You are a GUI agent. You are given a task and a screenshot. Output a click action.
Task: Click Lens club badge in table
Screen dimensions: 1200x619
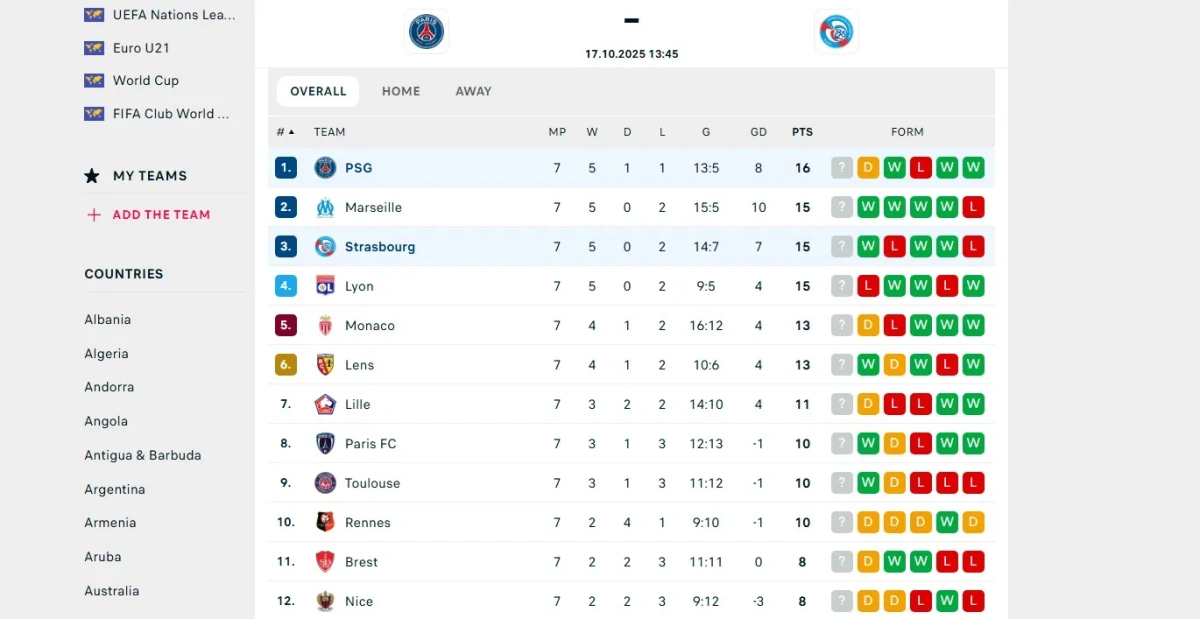325,365
